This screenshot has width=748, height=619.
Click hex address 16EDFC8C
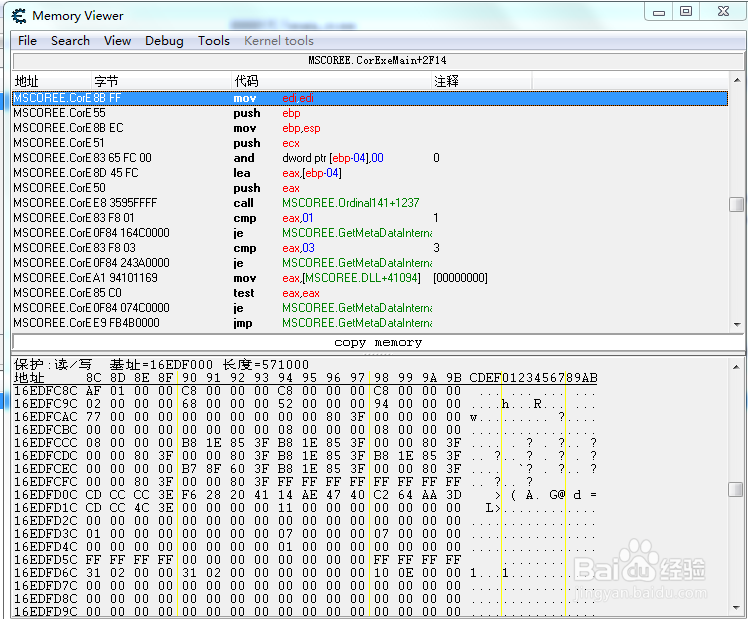(x=45, y=391)
